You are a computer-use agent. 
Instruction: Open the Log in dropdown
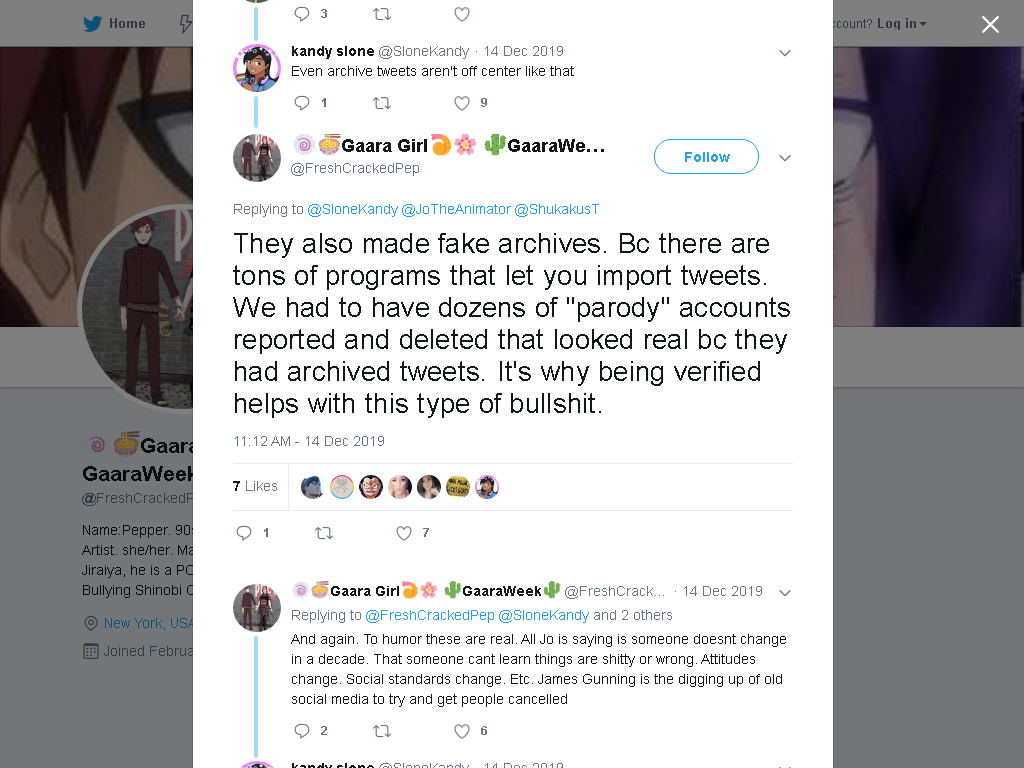coord(901,24)
